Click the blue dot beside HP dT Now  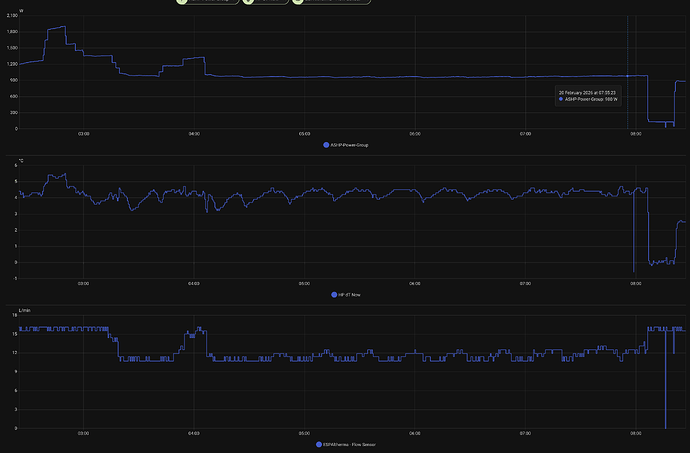pyautogui.click(x=334, y=294)
